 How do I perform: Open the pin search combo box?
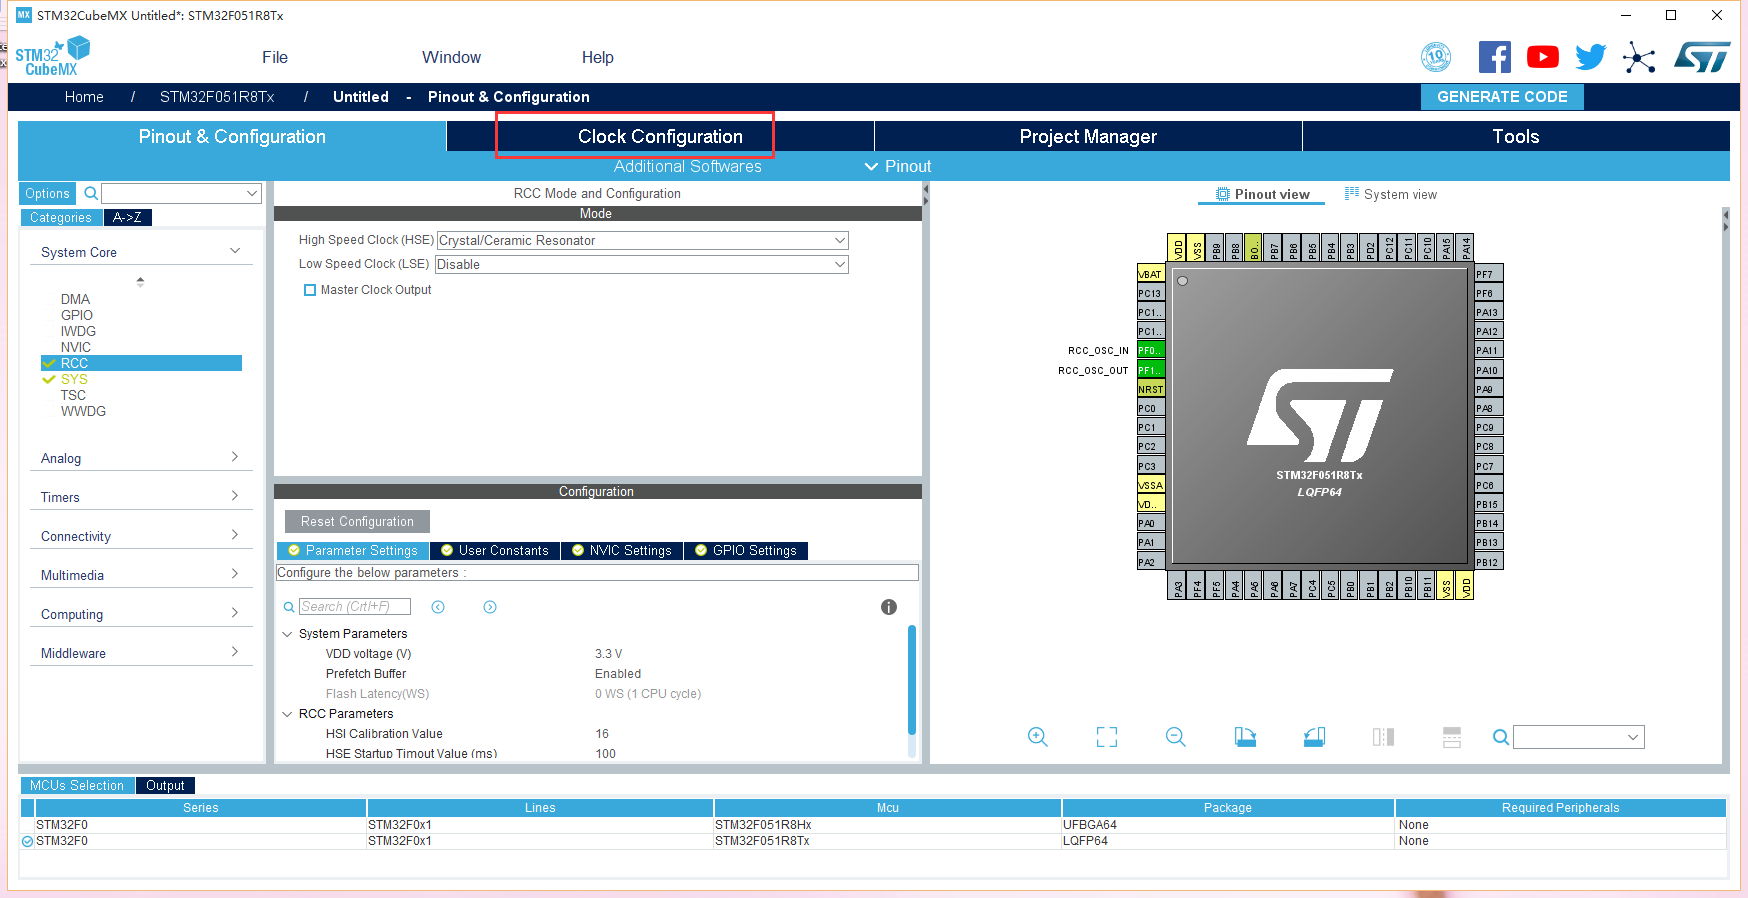click(x=1579, y=737)
